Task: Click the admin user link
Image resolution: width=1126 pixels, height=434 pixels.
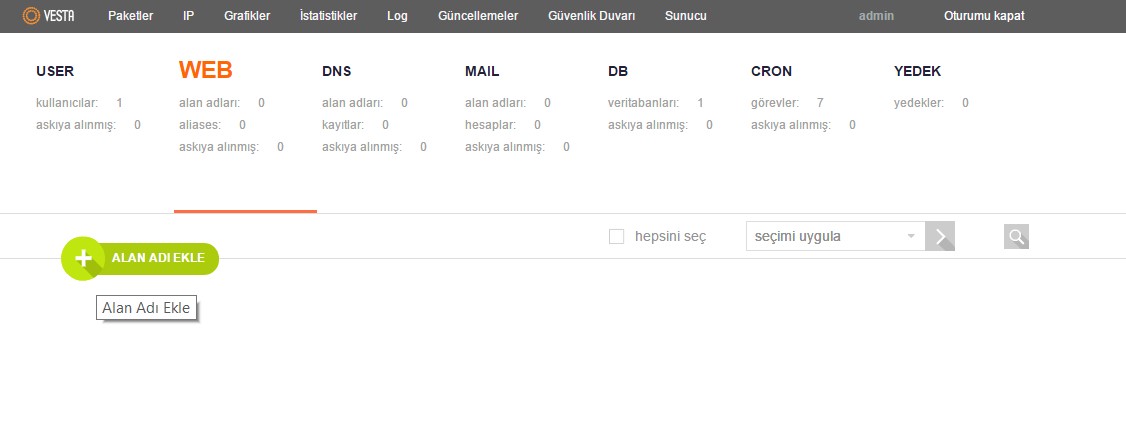Action: (876, 16)
